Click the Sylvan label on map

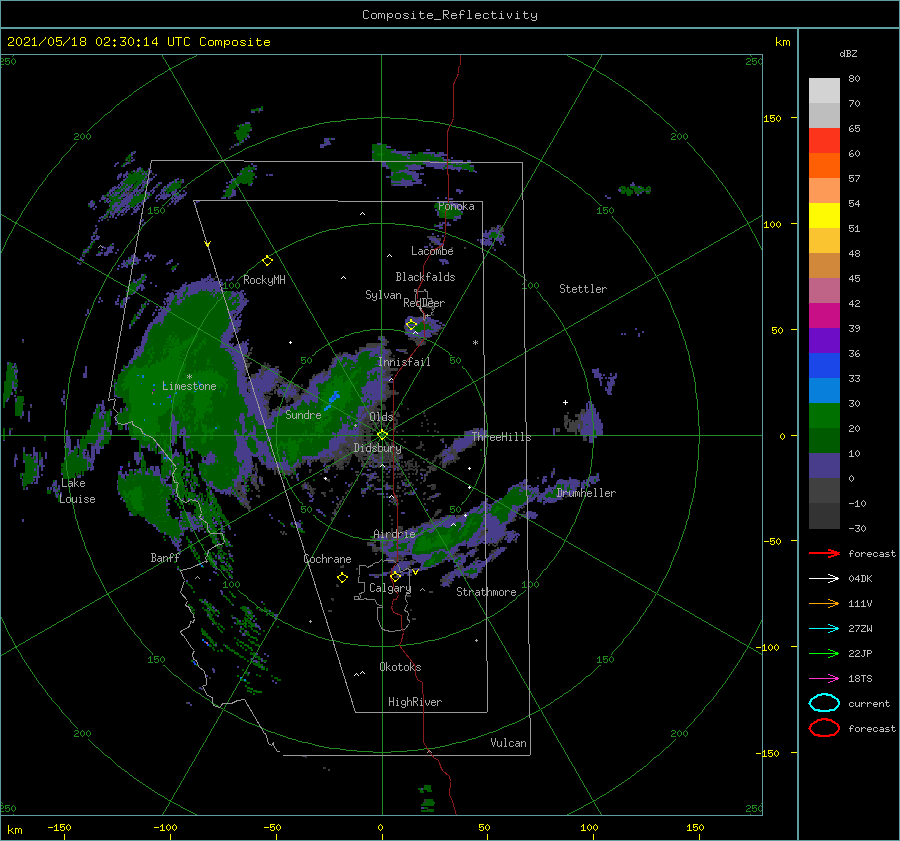click(383, 295)
